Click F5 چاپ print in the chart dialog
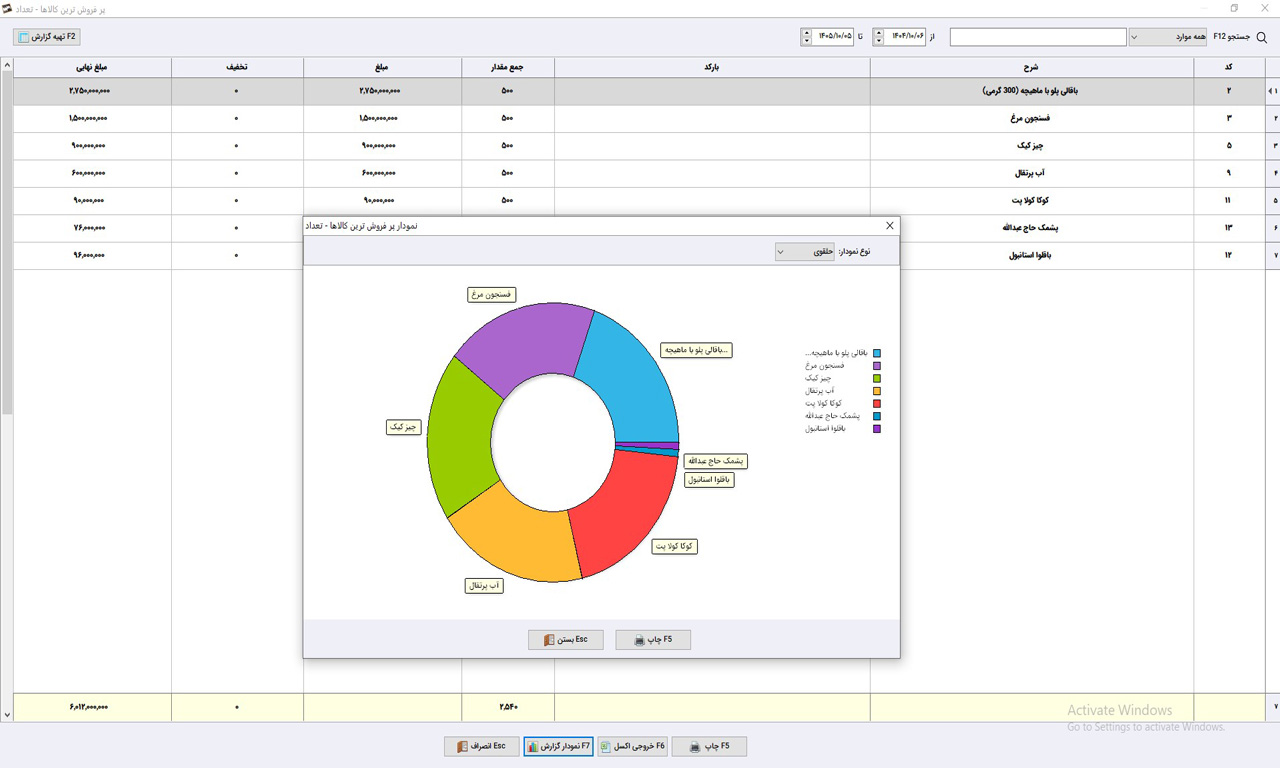Image resolution: width=1280 pixels, height=768 pixels. click(653, 640)
